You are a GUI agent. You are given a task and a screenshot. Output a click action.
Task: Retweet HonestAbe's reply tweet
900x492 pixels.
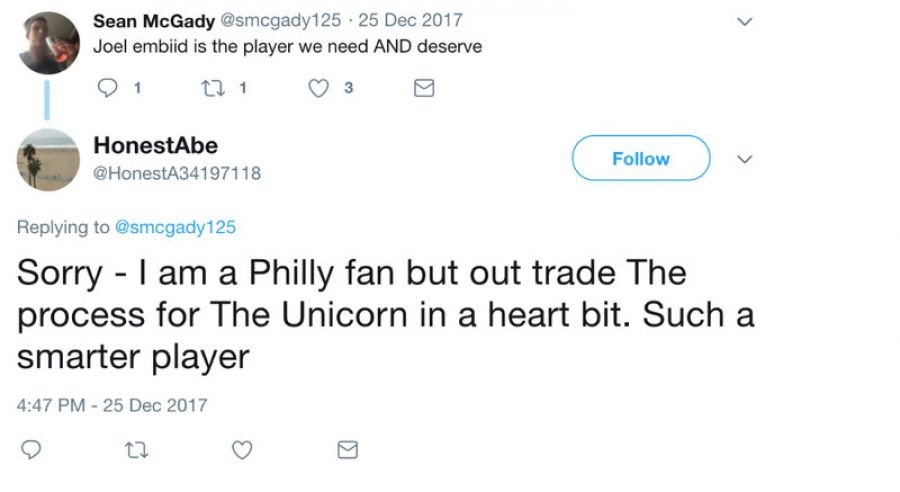135,451
